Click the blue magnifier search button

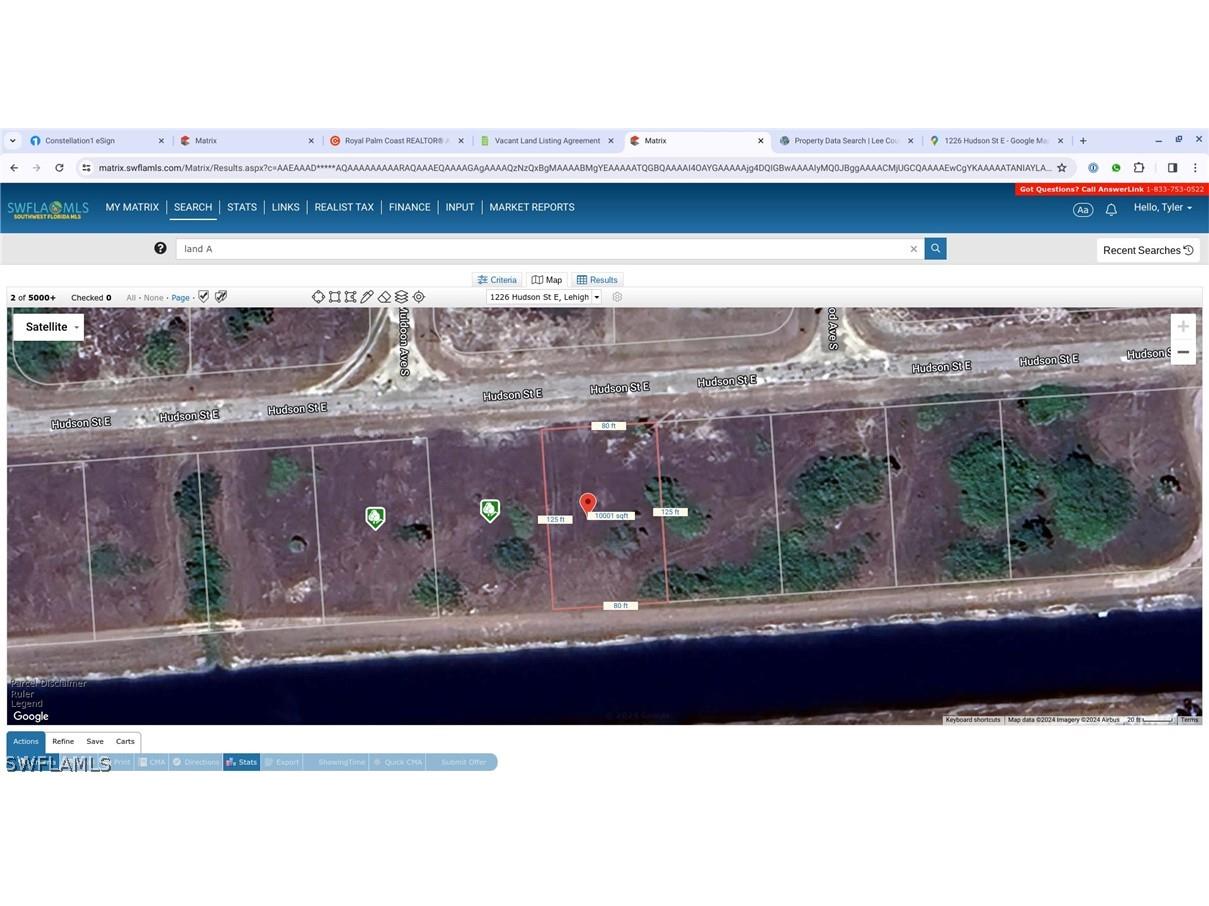click(935, 249)
